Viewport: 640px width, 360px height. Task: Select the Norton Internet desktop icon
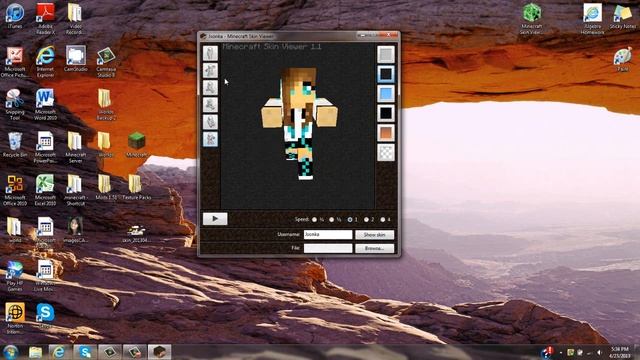pyautogui.click(x=15, y=318)
